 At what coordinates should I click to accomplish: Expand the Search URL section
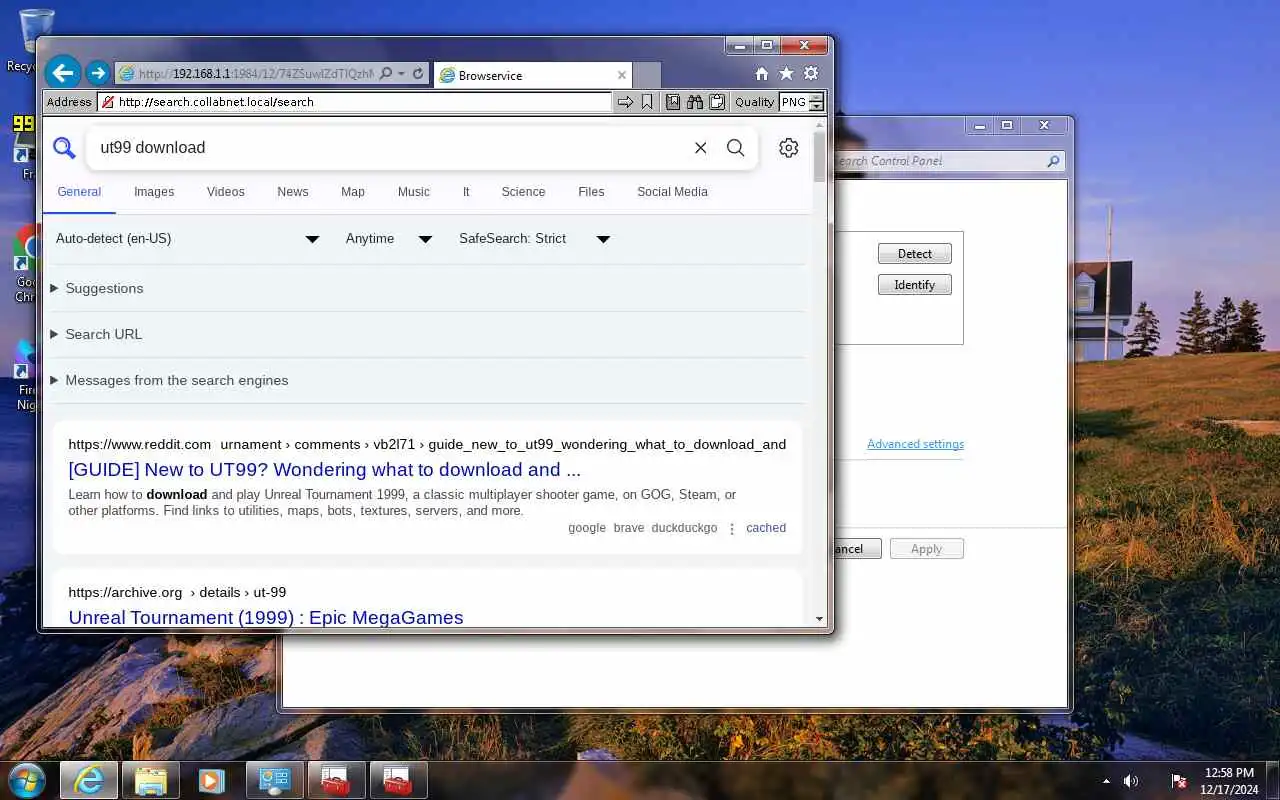pos(96,334)
